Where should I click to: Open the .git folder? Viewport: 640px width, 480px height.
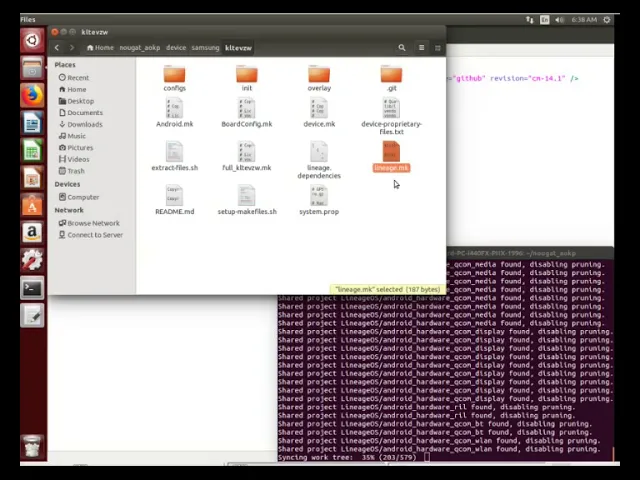coord(391,78)
